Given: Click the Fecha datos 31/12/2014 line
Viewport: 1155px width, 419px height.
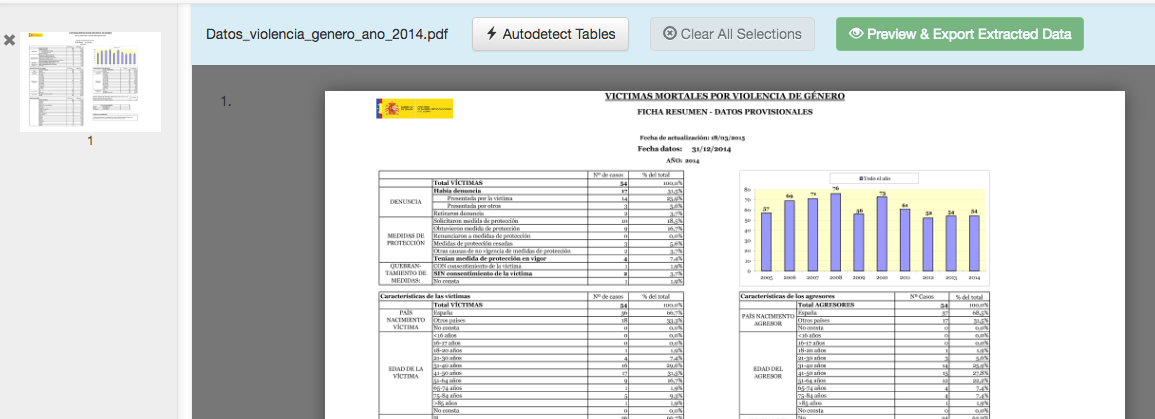Looking at the screenshot, I should tap(684, 149).
